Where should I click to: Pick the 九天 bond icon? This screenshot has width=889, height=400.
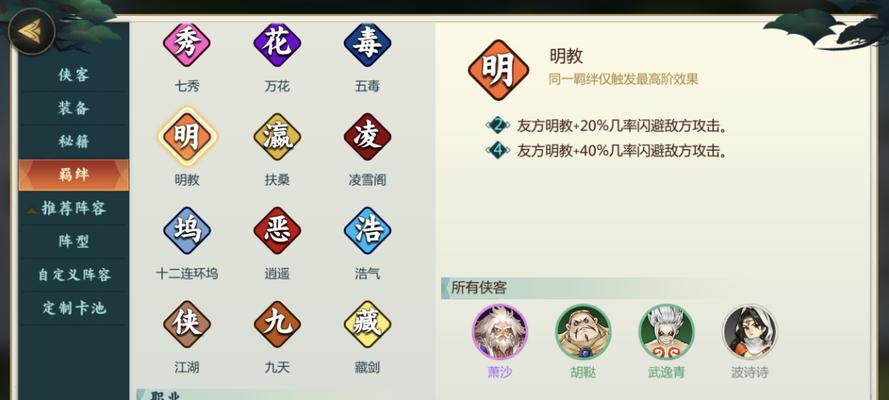pyautogui.click(x=277, y=324)
